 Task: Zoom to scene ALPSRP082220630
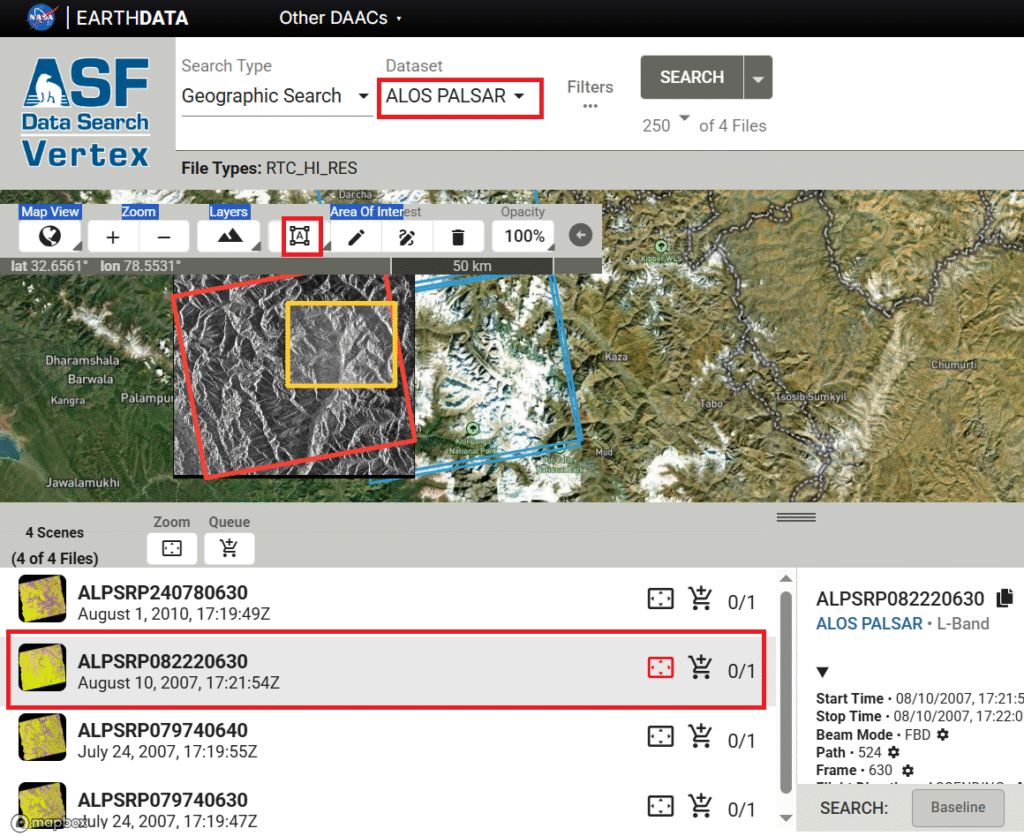(660, 667)
